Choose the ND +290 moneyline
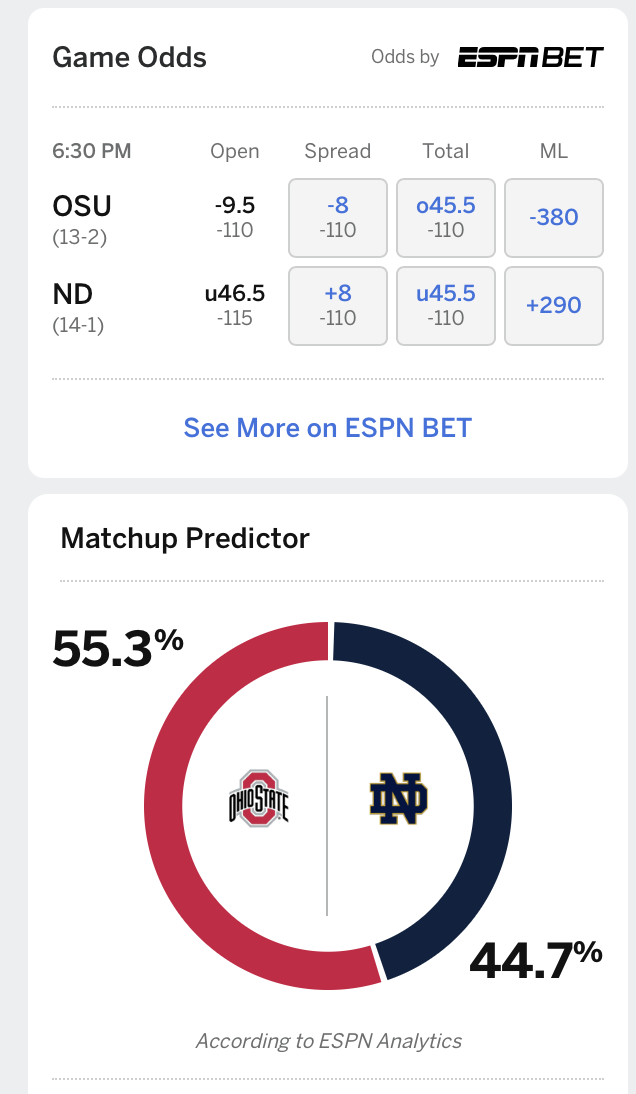Screen dimensions: 636x1094 click(553, 305)
